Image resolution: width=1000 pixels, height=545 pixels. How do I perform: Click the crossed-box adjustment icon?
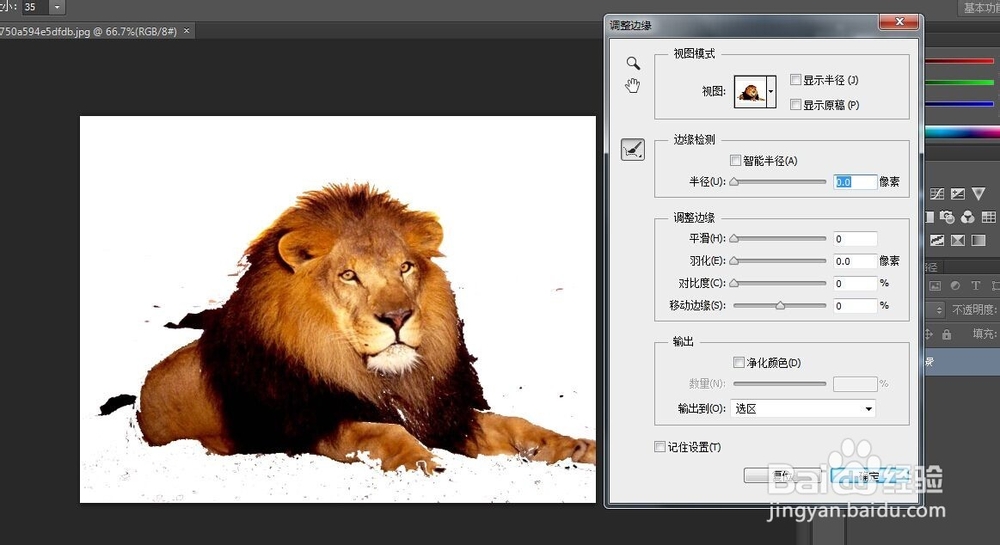click(958, 240)
